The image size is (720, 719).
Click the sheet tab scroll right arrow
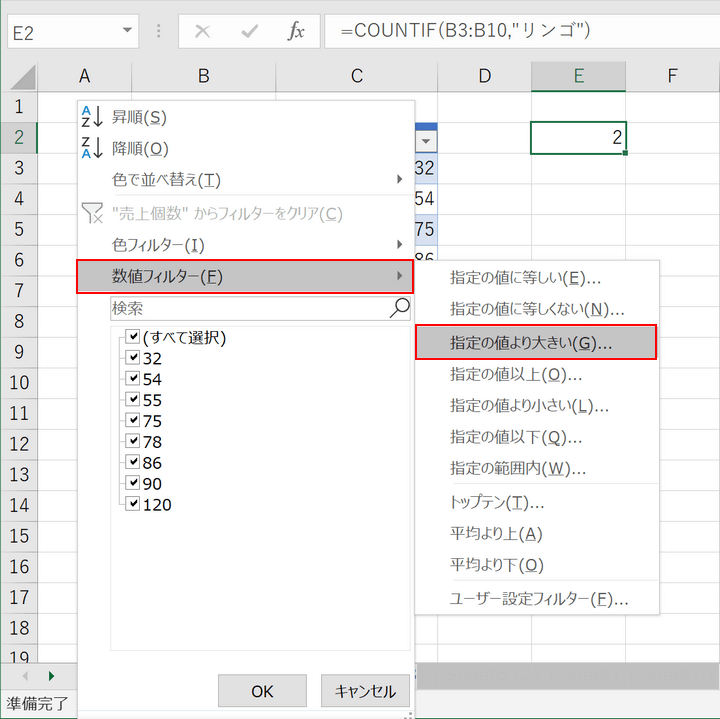(51, 675)
